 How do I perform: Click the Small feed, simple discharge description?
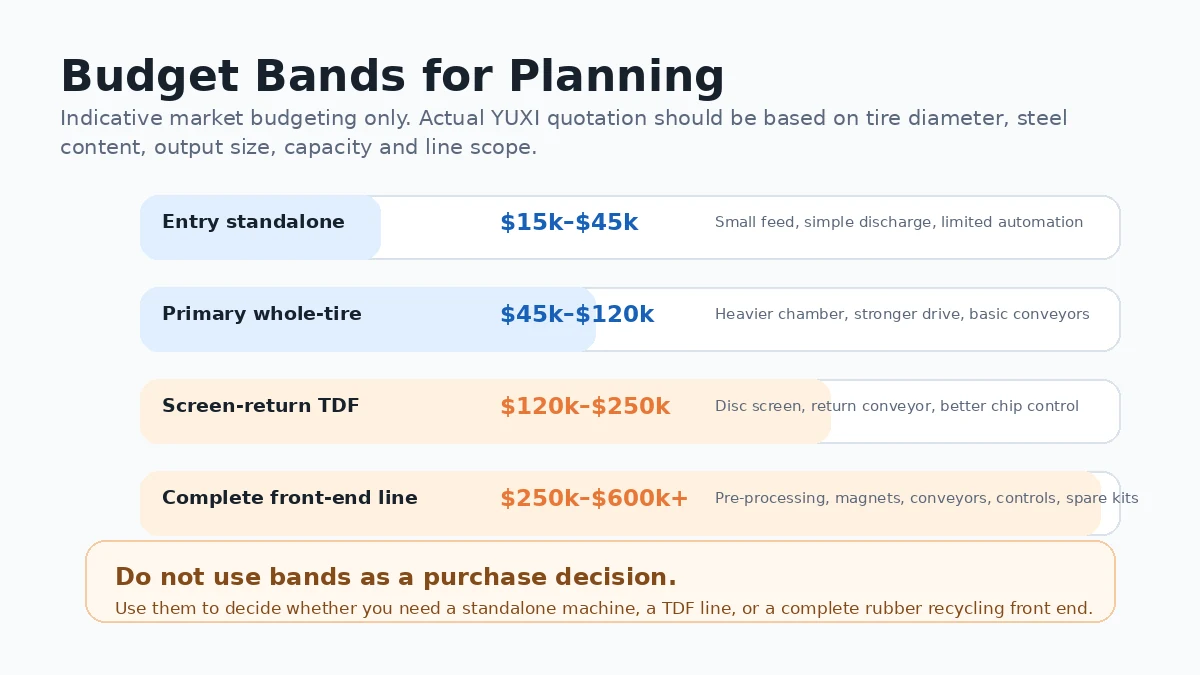pyautogui.click(x=899, y=222)
